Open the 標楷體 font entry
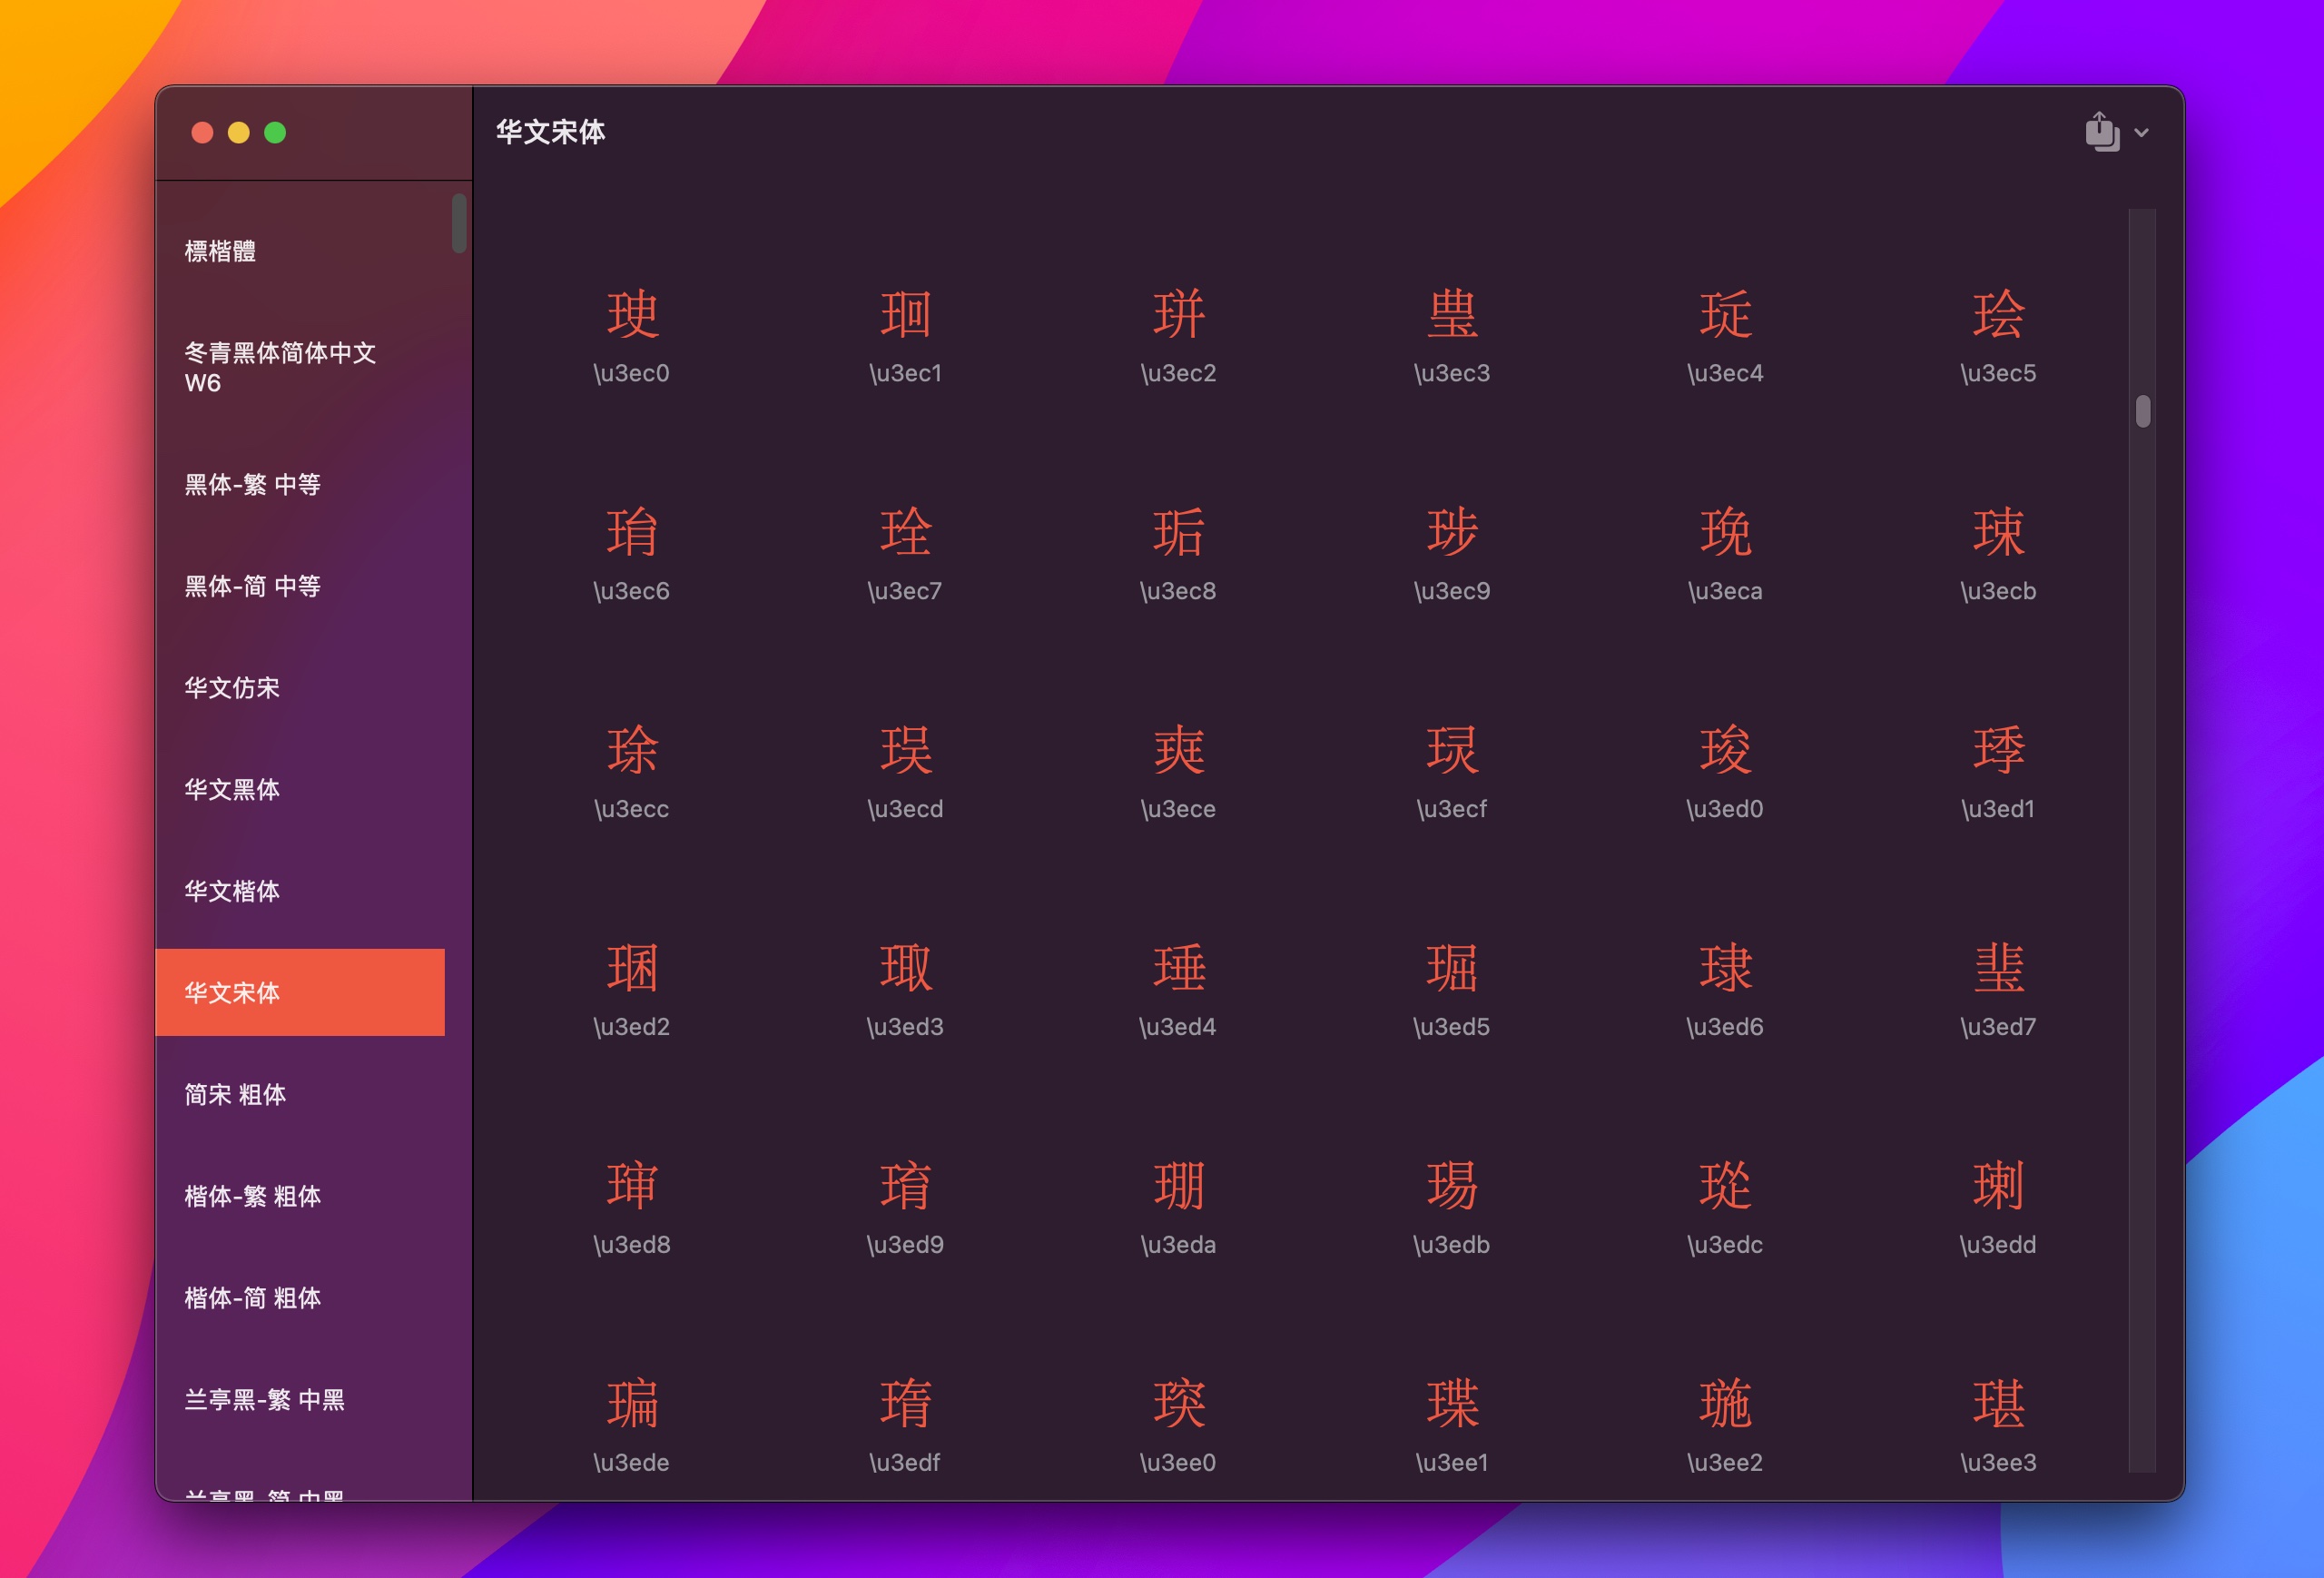 (220, 251)
